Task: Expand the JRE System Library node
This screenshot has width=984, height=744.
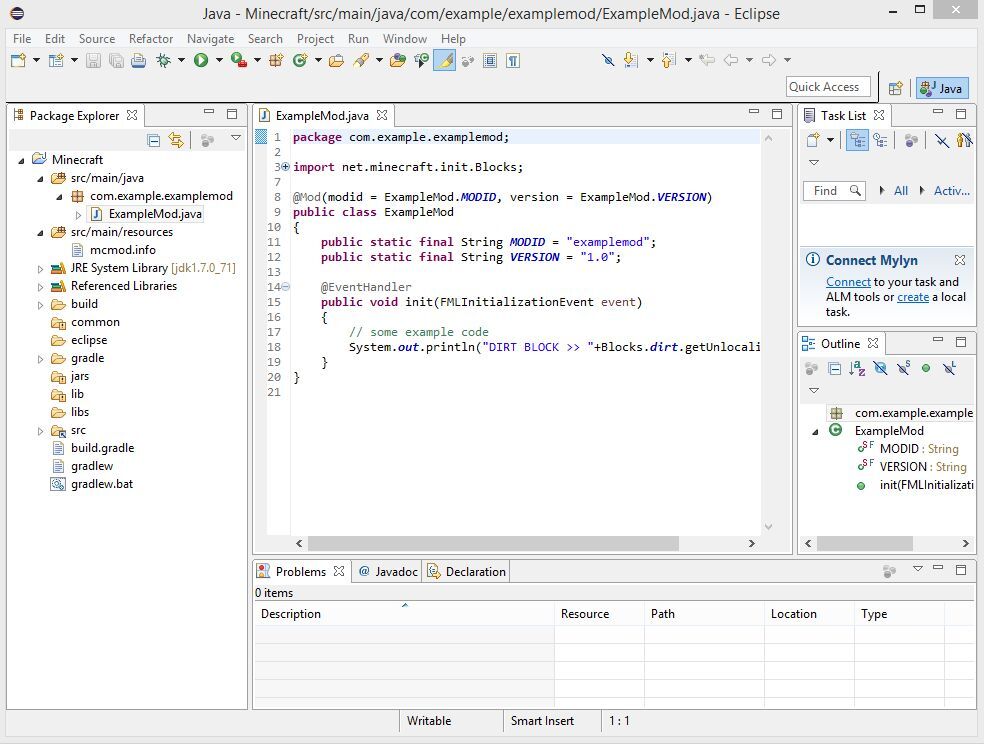Action: point(41,268)
